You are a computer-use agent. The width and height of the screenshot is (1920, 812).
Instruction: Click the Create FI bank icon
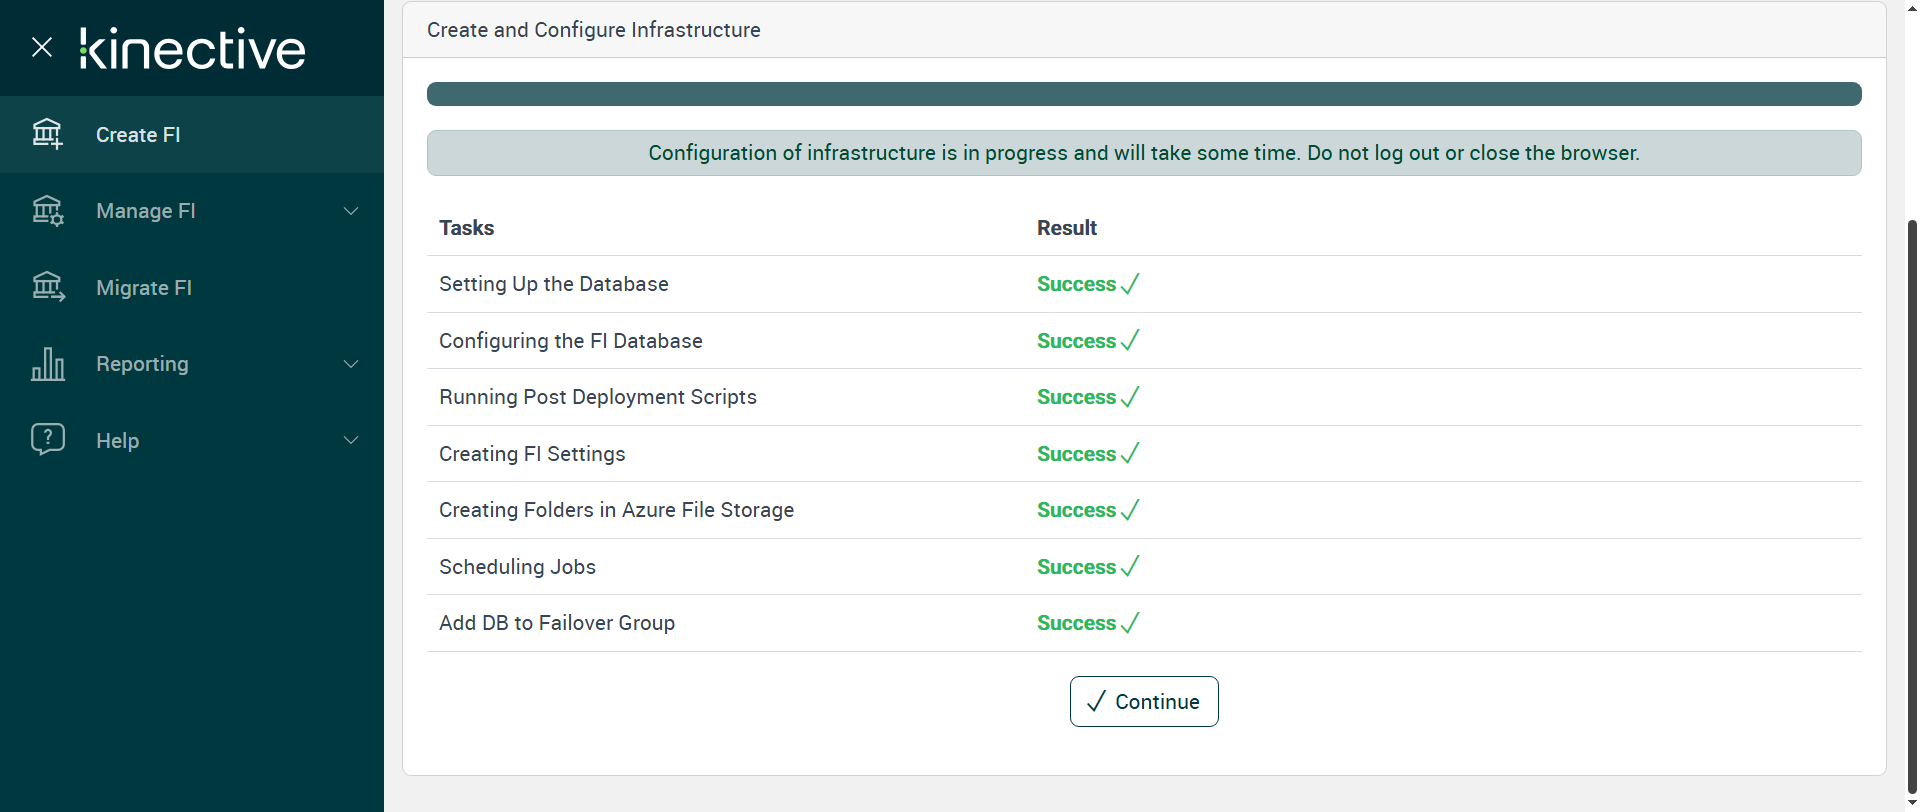[47, 133]
